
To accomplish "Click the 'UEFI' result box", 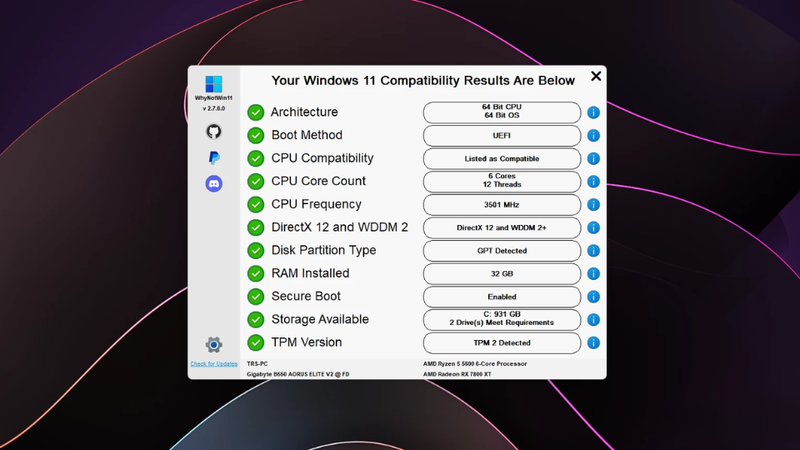I will click(x=502, y=136).
